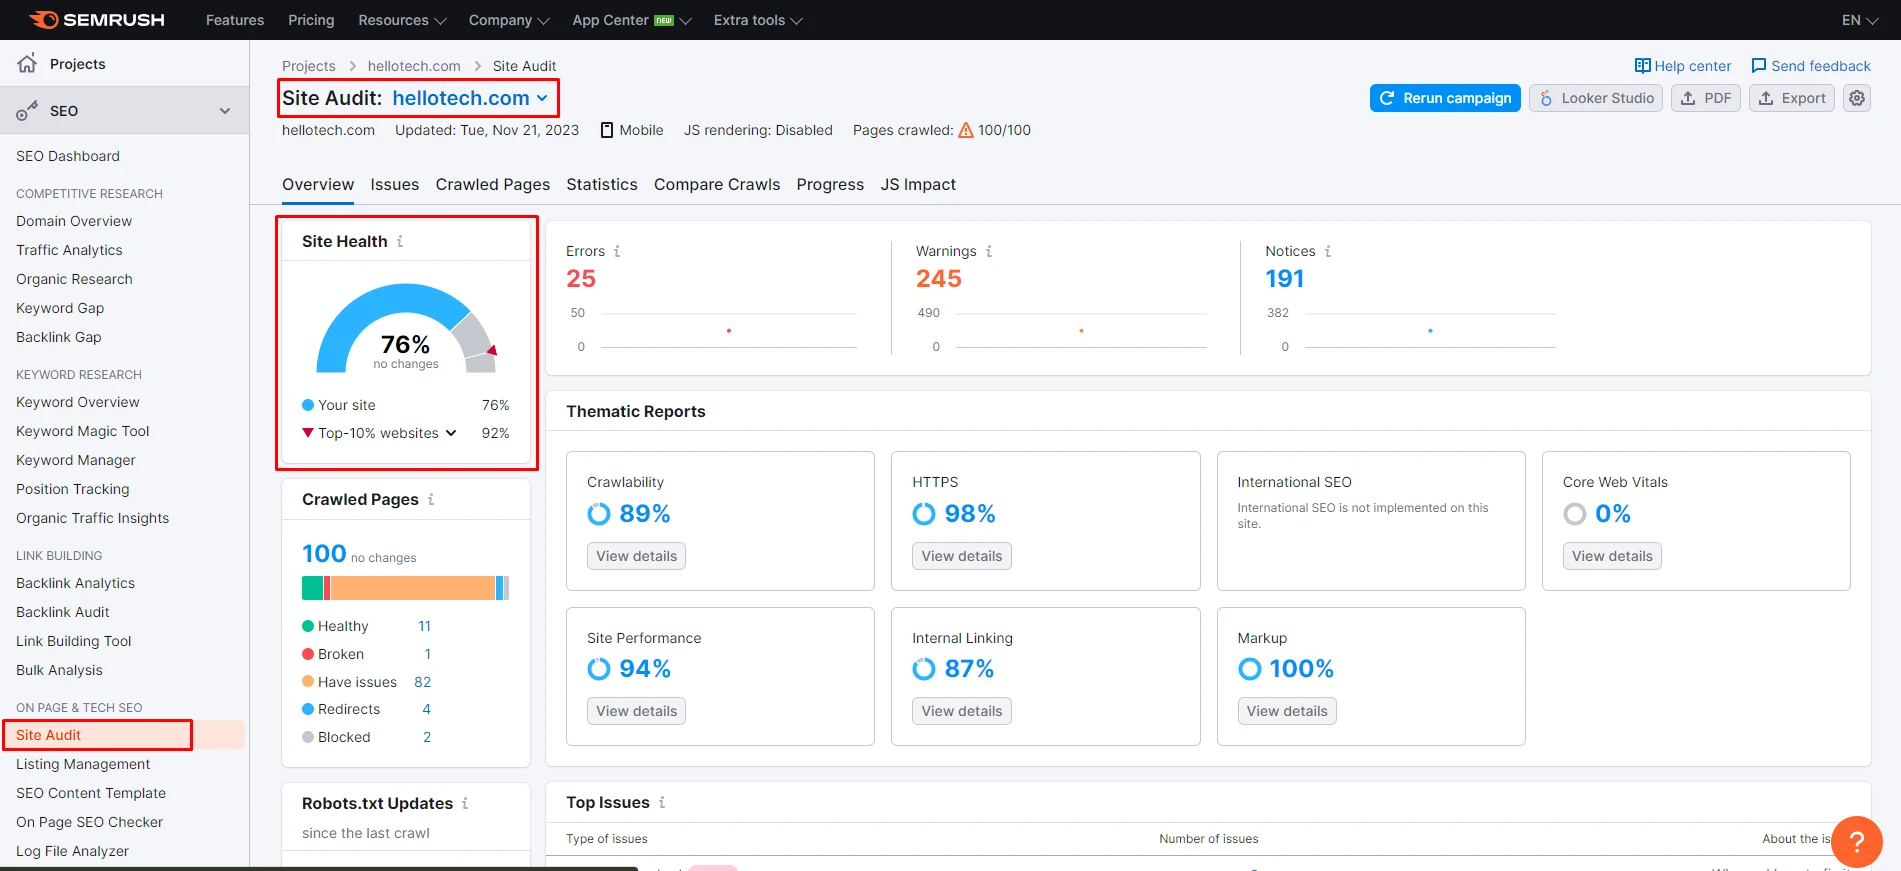The image size is (1901, 871).
Task: Click the Internal Linking ring icon
Action: click(924, 669)
